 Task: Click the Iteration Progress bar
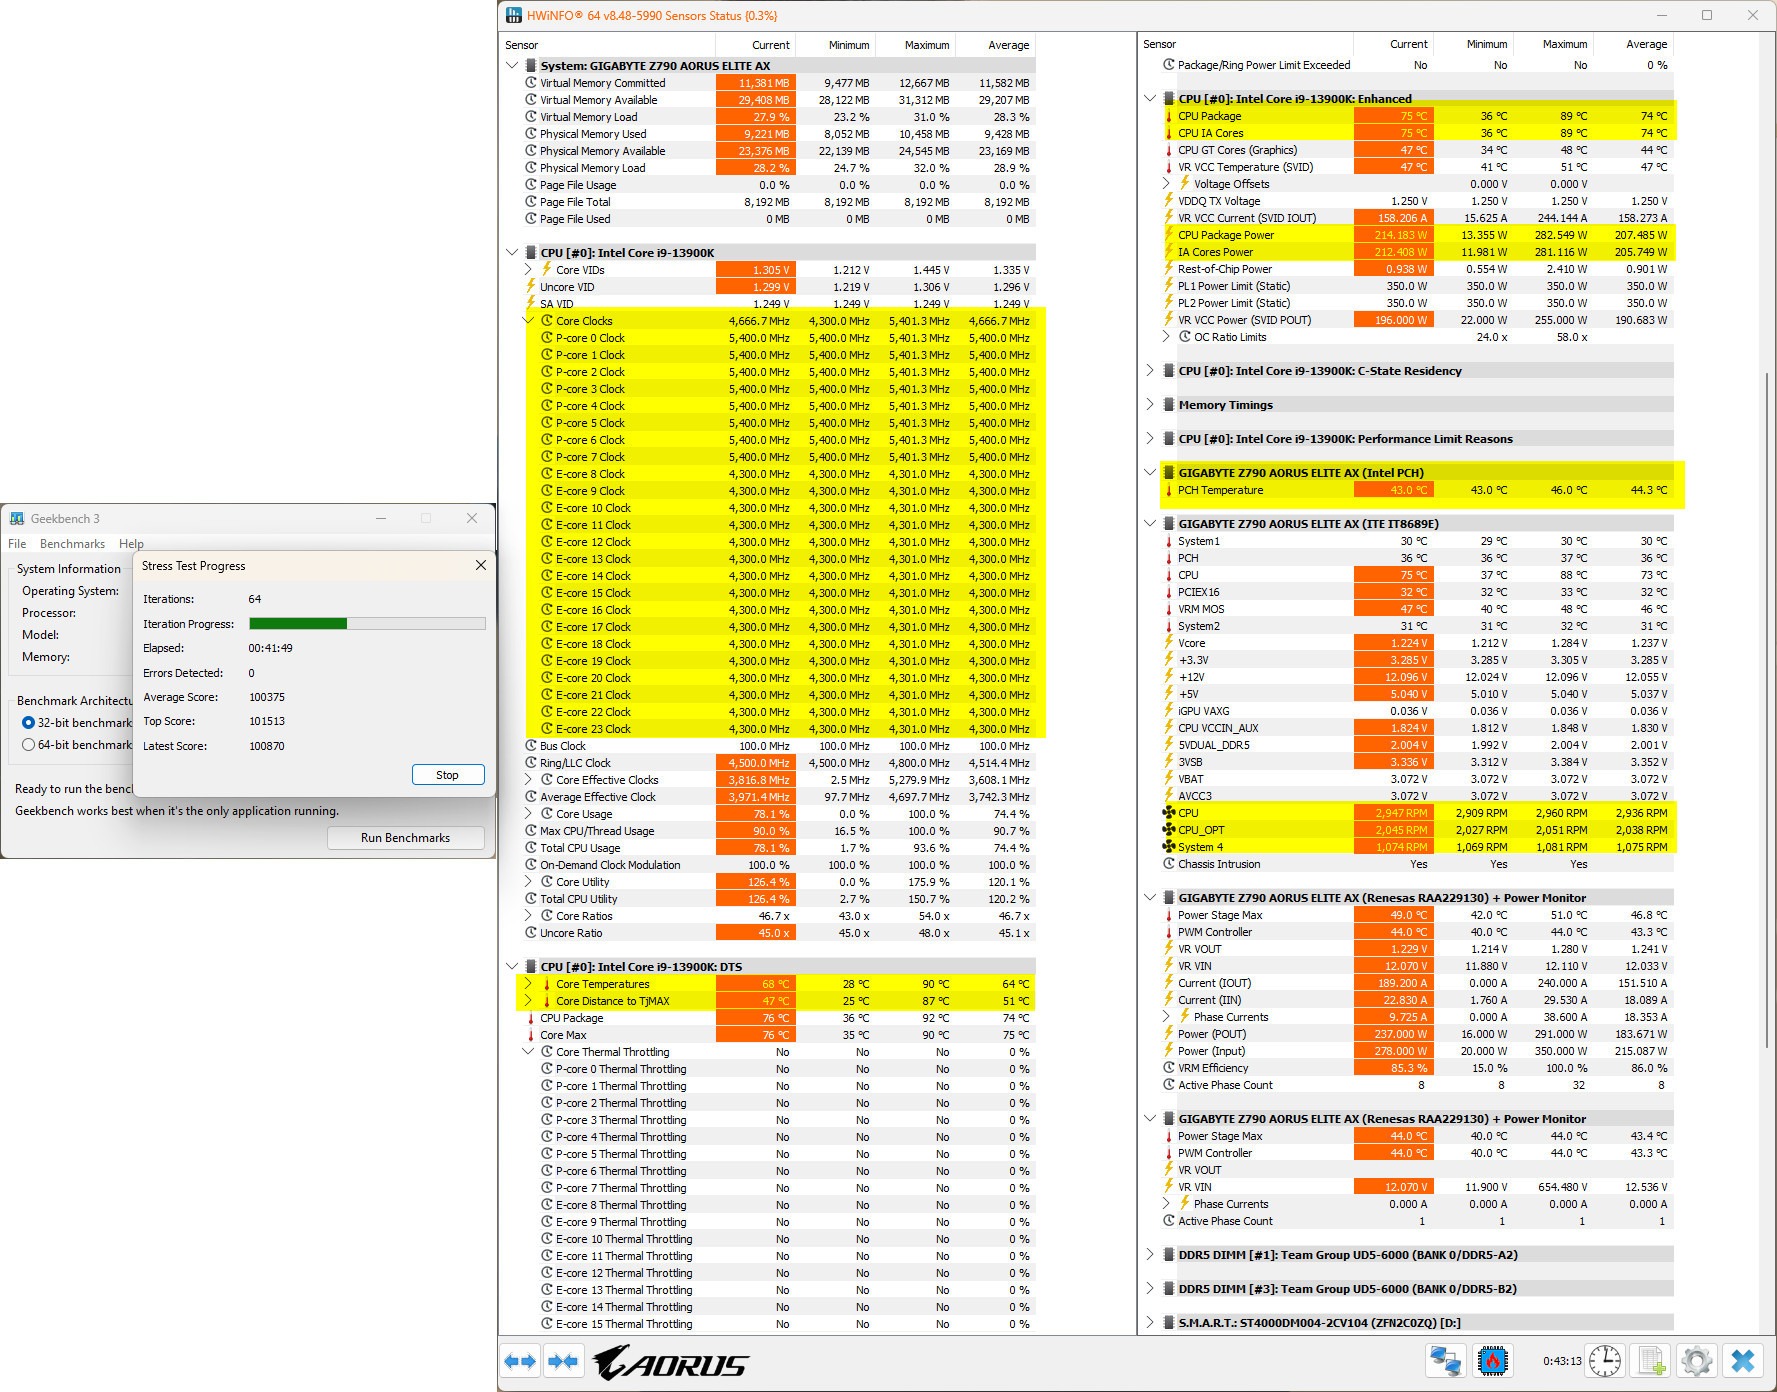coord(367,624)
